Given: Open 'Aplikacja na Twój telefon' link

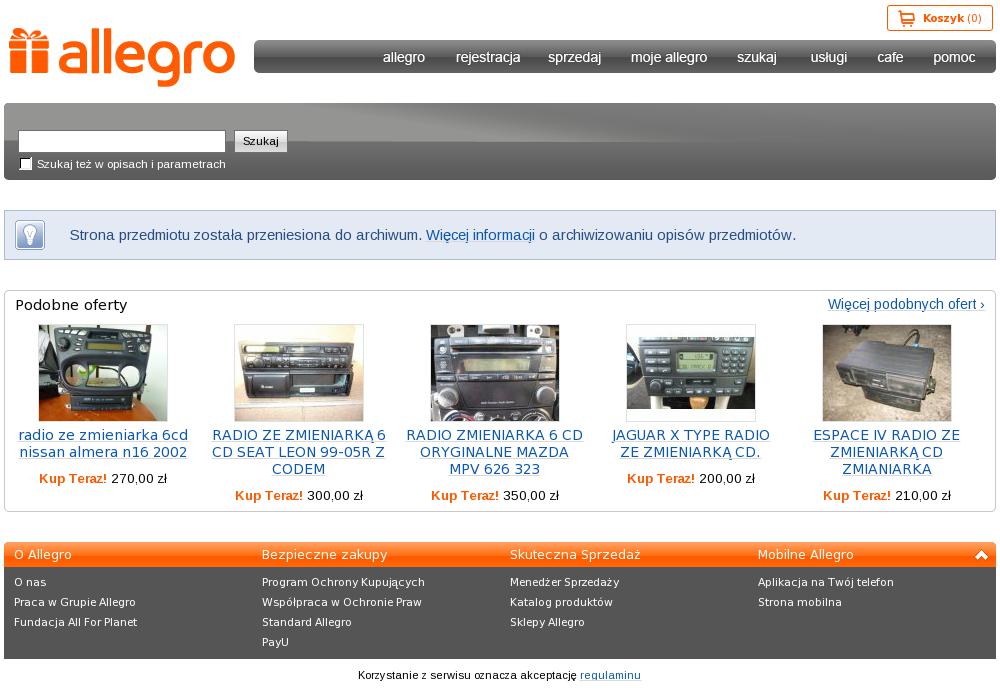Looking at the screenshot, I should 825,582.
